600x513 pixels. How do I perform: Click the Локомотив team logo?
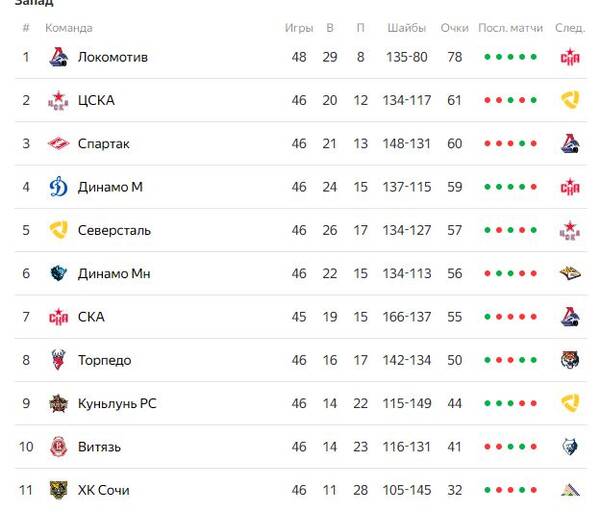[x=59, y=57]
